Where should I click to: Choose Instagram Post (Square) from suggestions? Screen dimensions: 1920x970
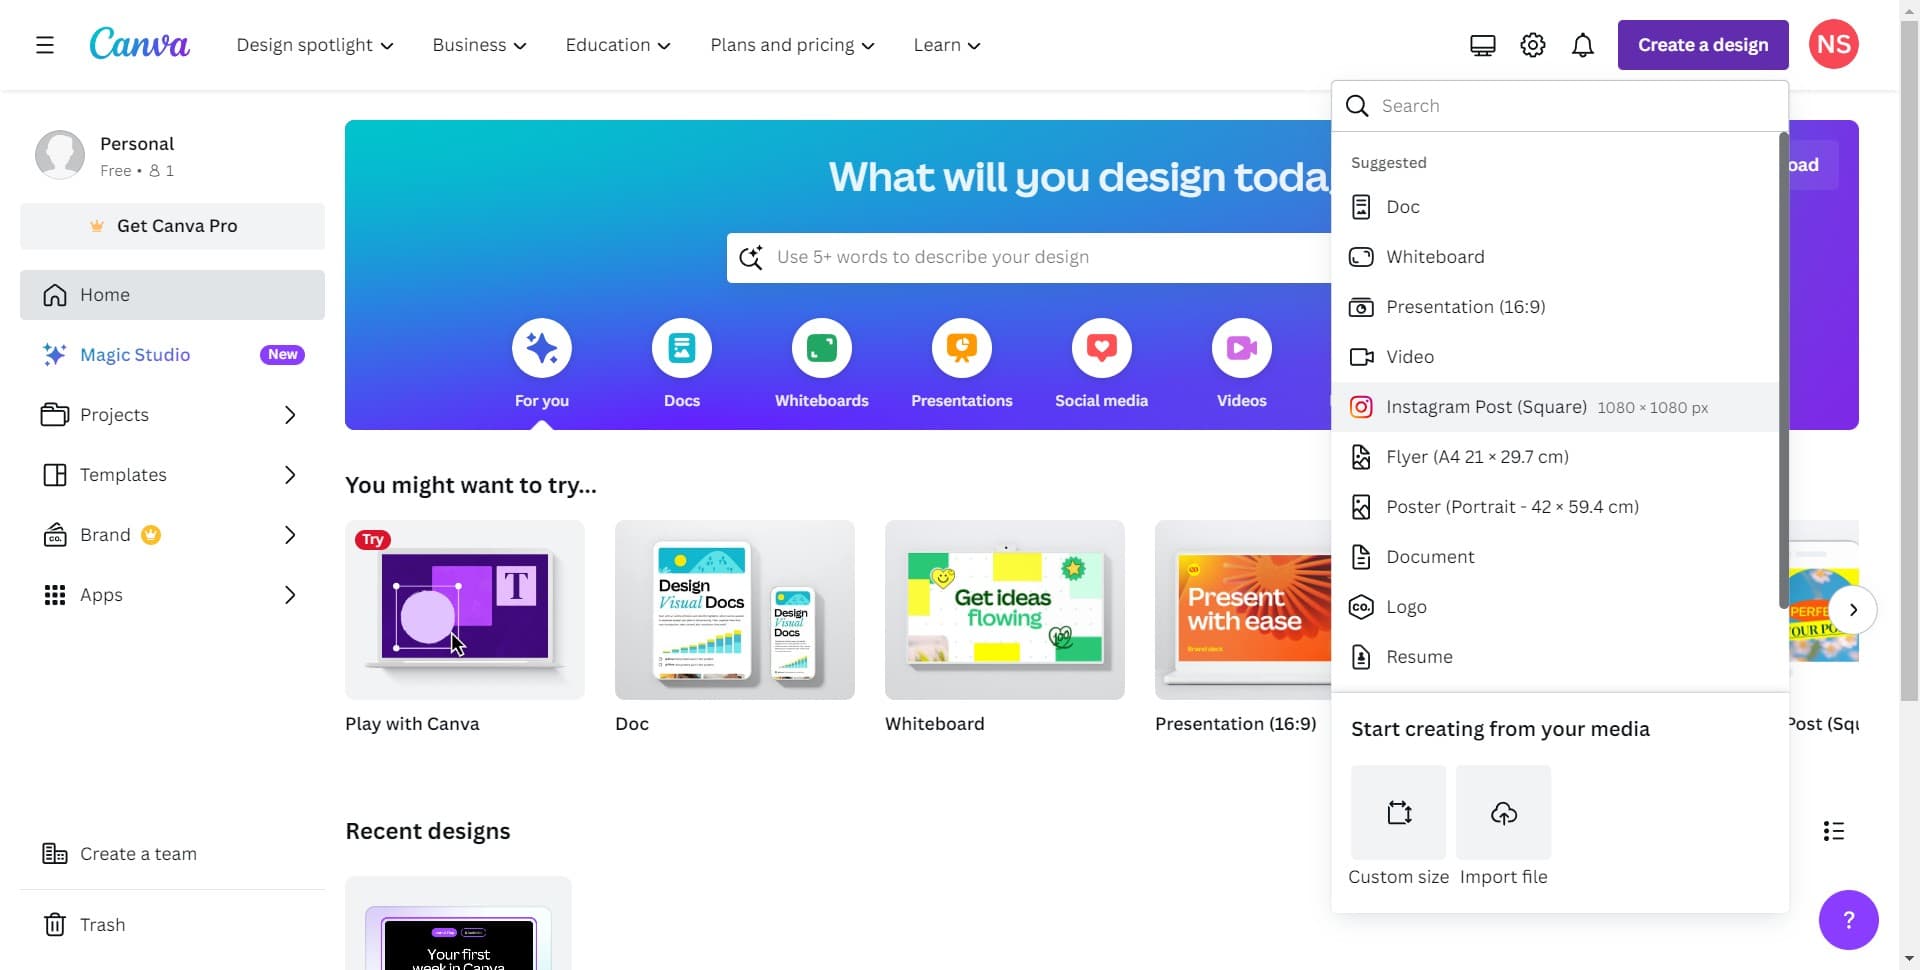[1485, 407]
